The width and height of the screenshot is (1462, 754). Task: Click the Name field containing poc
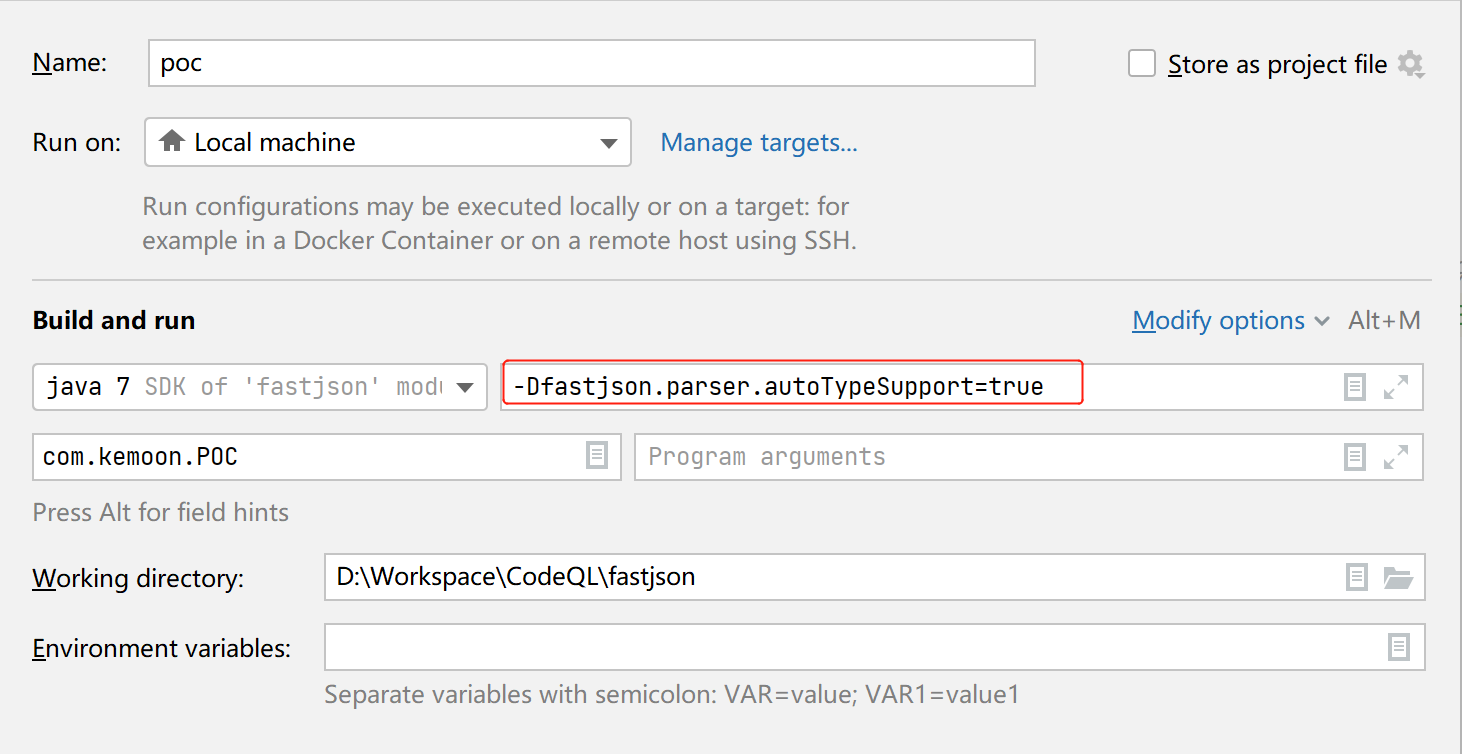(x=590, y=63)
